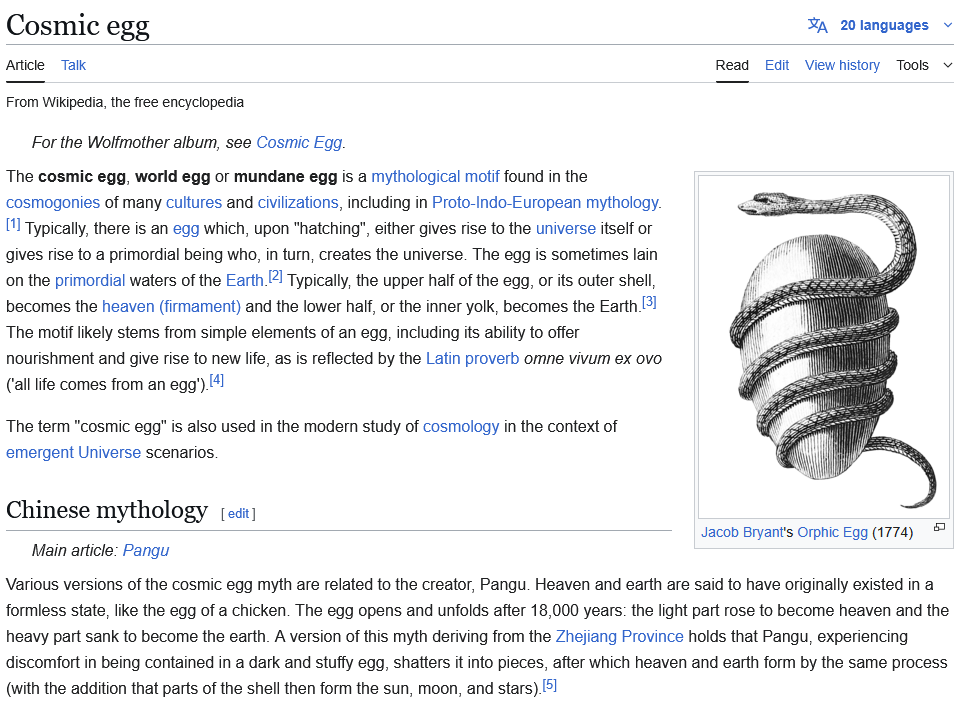Follow the Zhejiang Province link
980x718 pixels.
(x=619, y=637)
